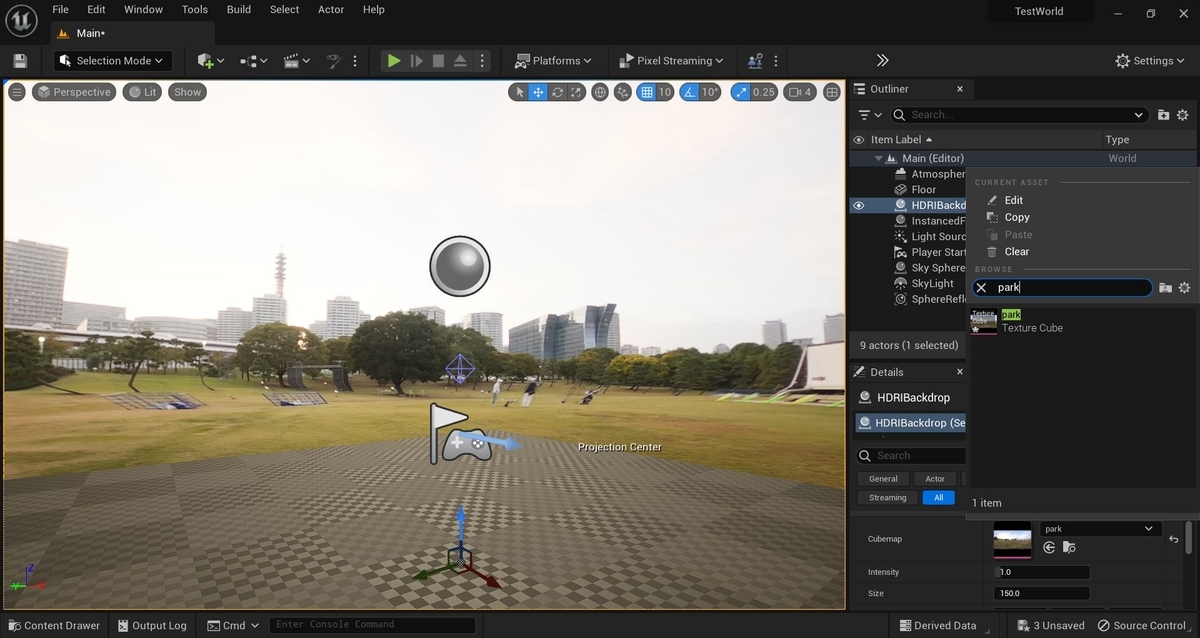Click the Stop button in the toolbar
Viewport: 1200px width, 638px height.
438,61
